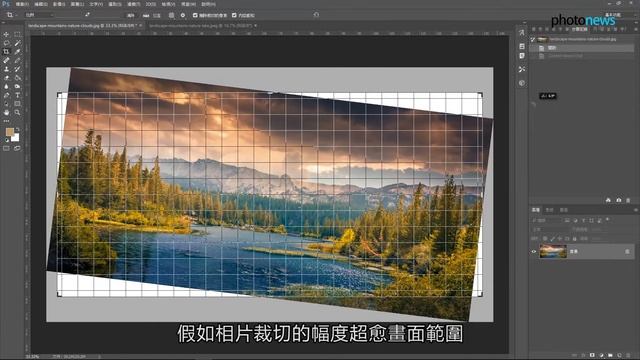Select the Dodge tool
This screenshot has width=640, height=360.
[17, 86]
